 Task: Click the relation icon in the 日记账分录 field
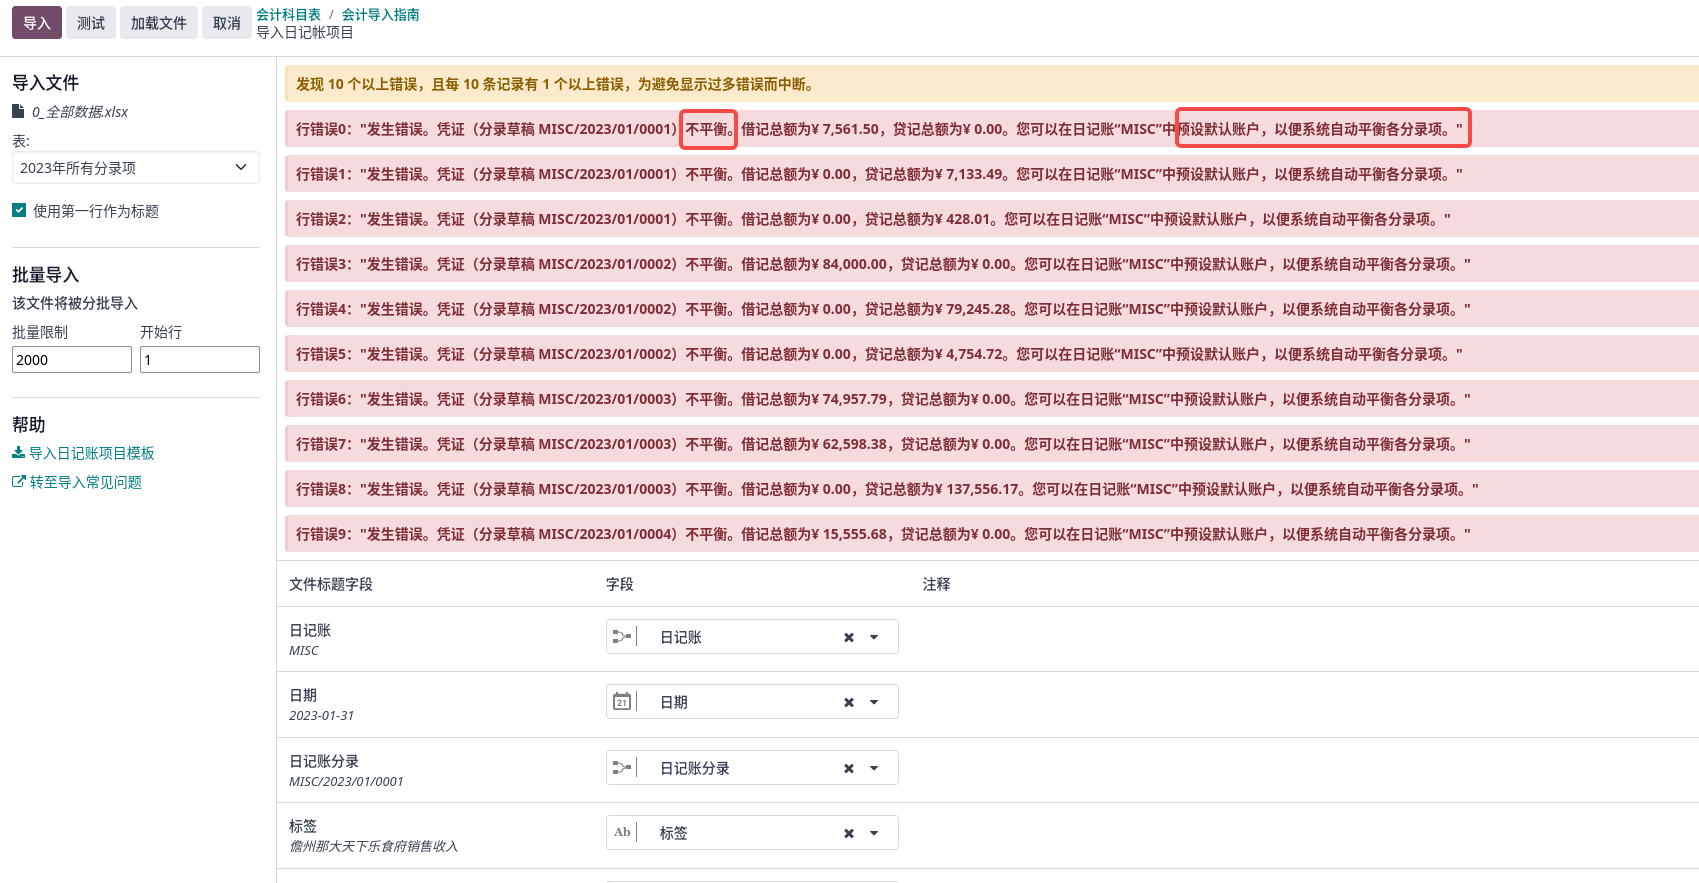[x=622, y=767]
